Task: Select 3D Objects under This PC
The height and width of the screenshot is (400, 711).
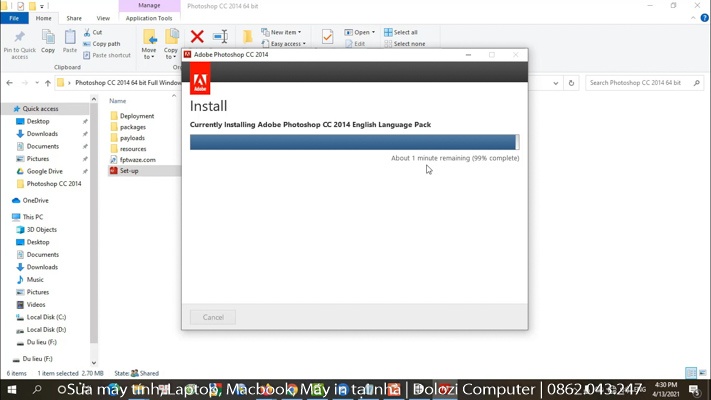Action: 41,229
